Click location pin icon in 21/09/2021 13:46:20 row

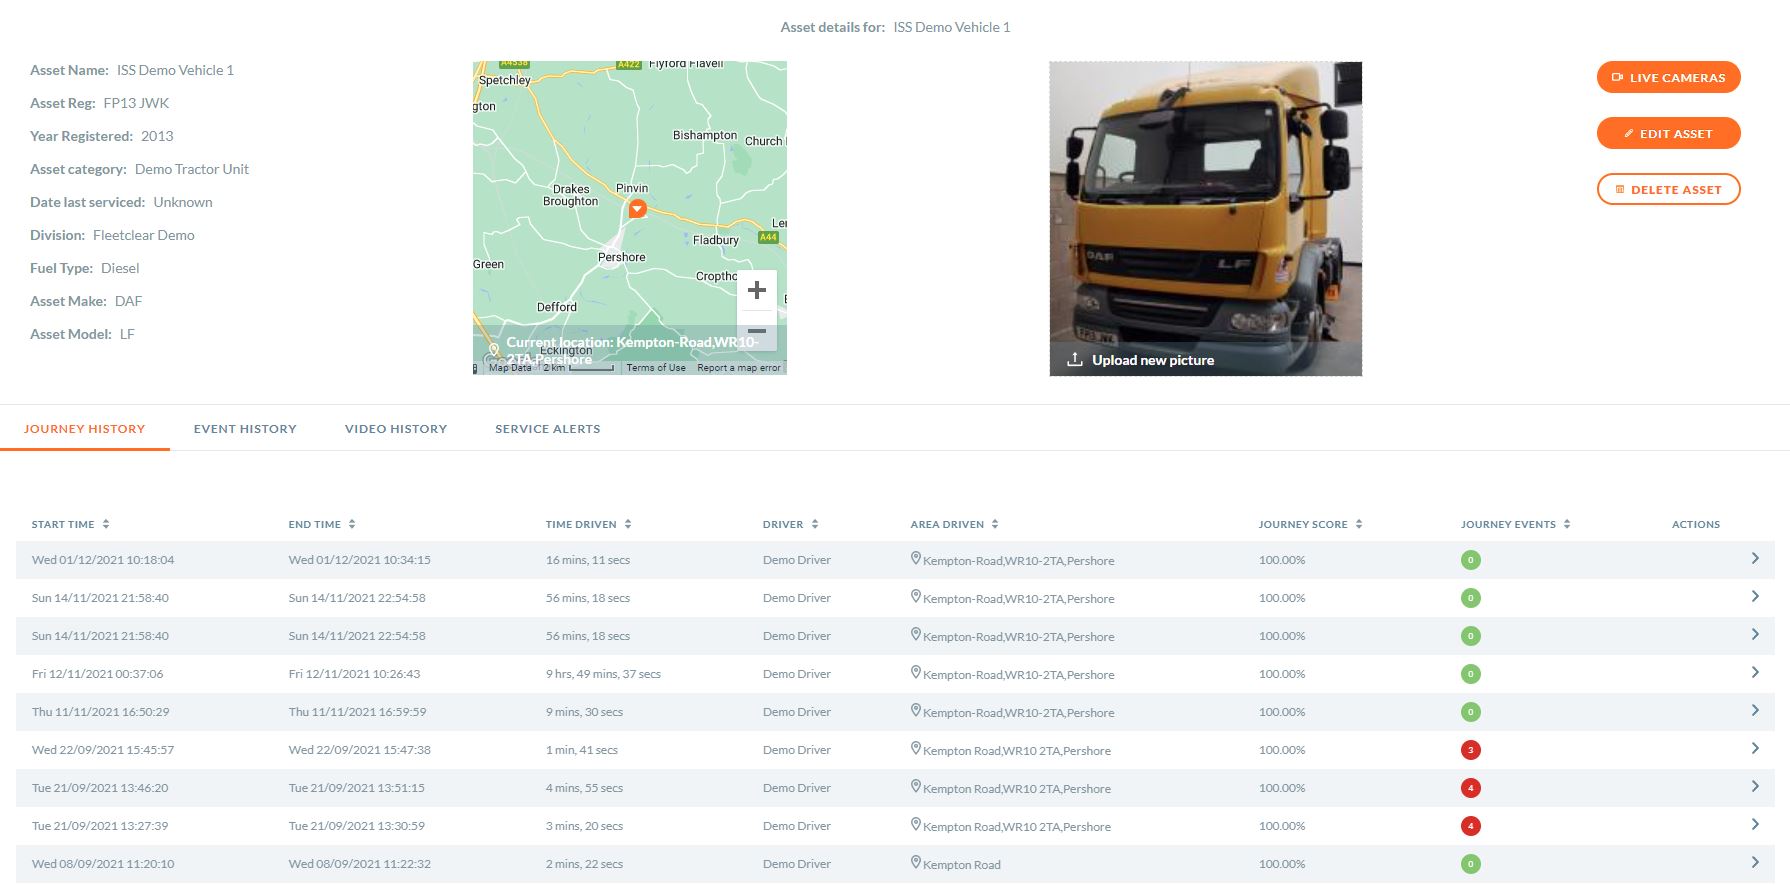(915, 786)
